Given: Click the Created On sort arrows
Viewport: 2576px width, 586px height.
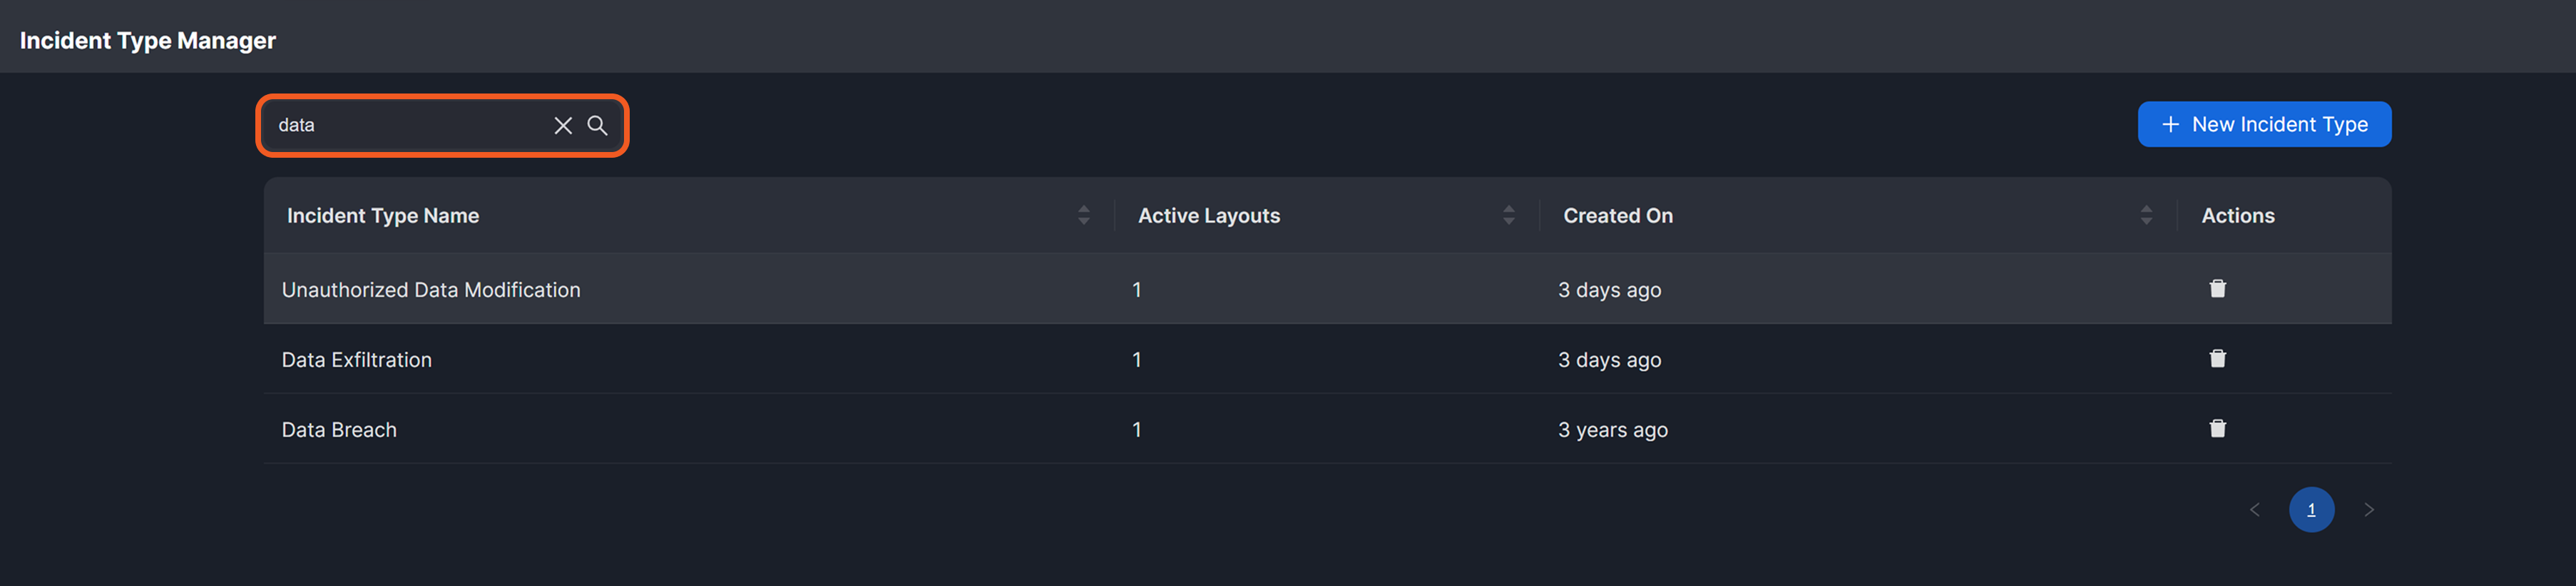Looking at the screenshot, I should coord(2146,215).
